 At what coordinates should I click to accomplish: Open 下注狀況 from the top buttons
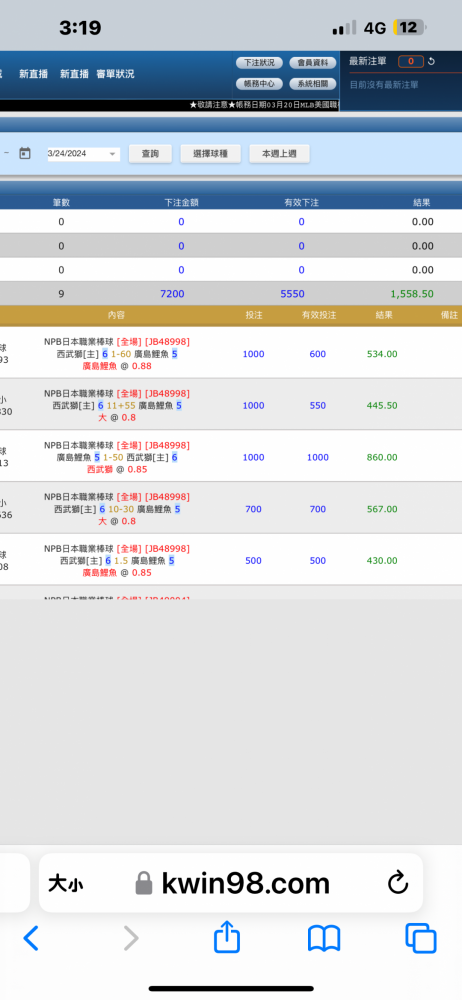(x=260, y=62)
